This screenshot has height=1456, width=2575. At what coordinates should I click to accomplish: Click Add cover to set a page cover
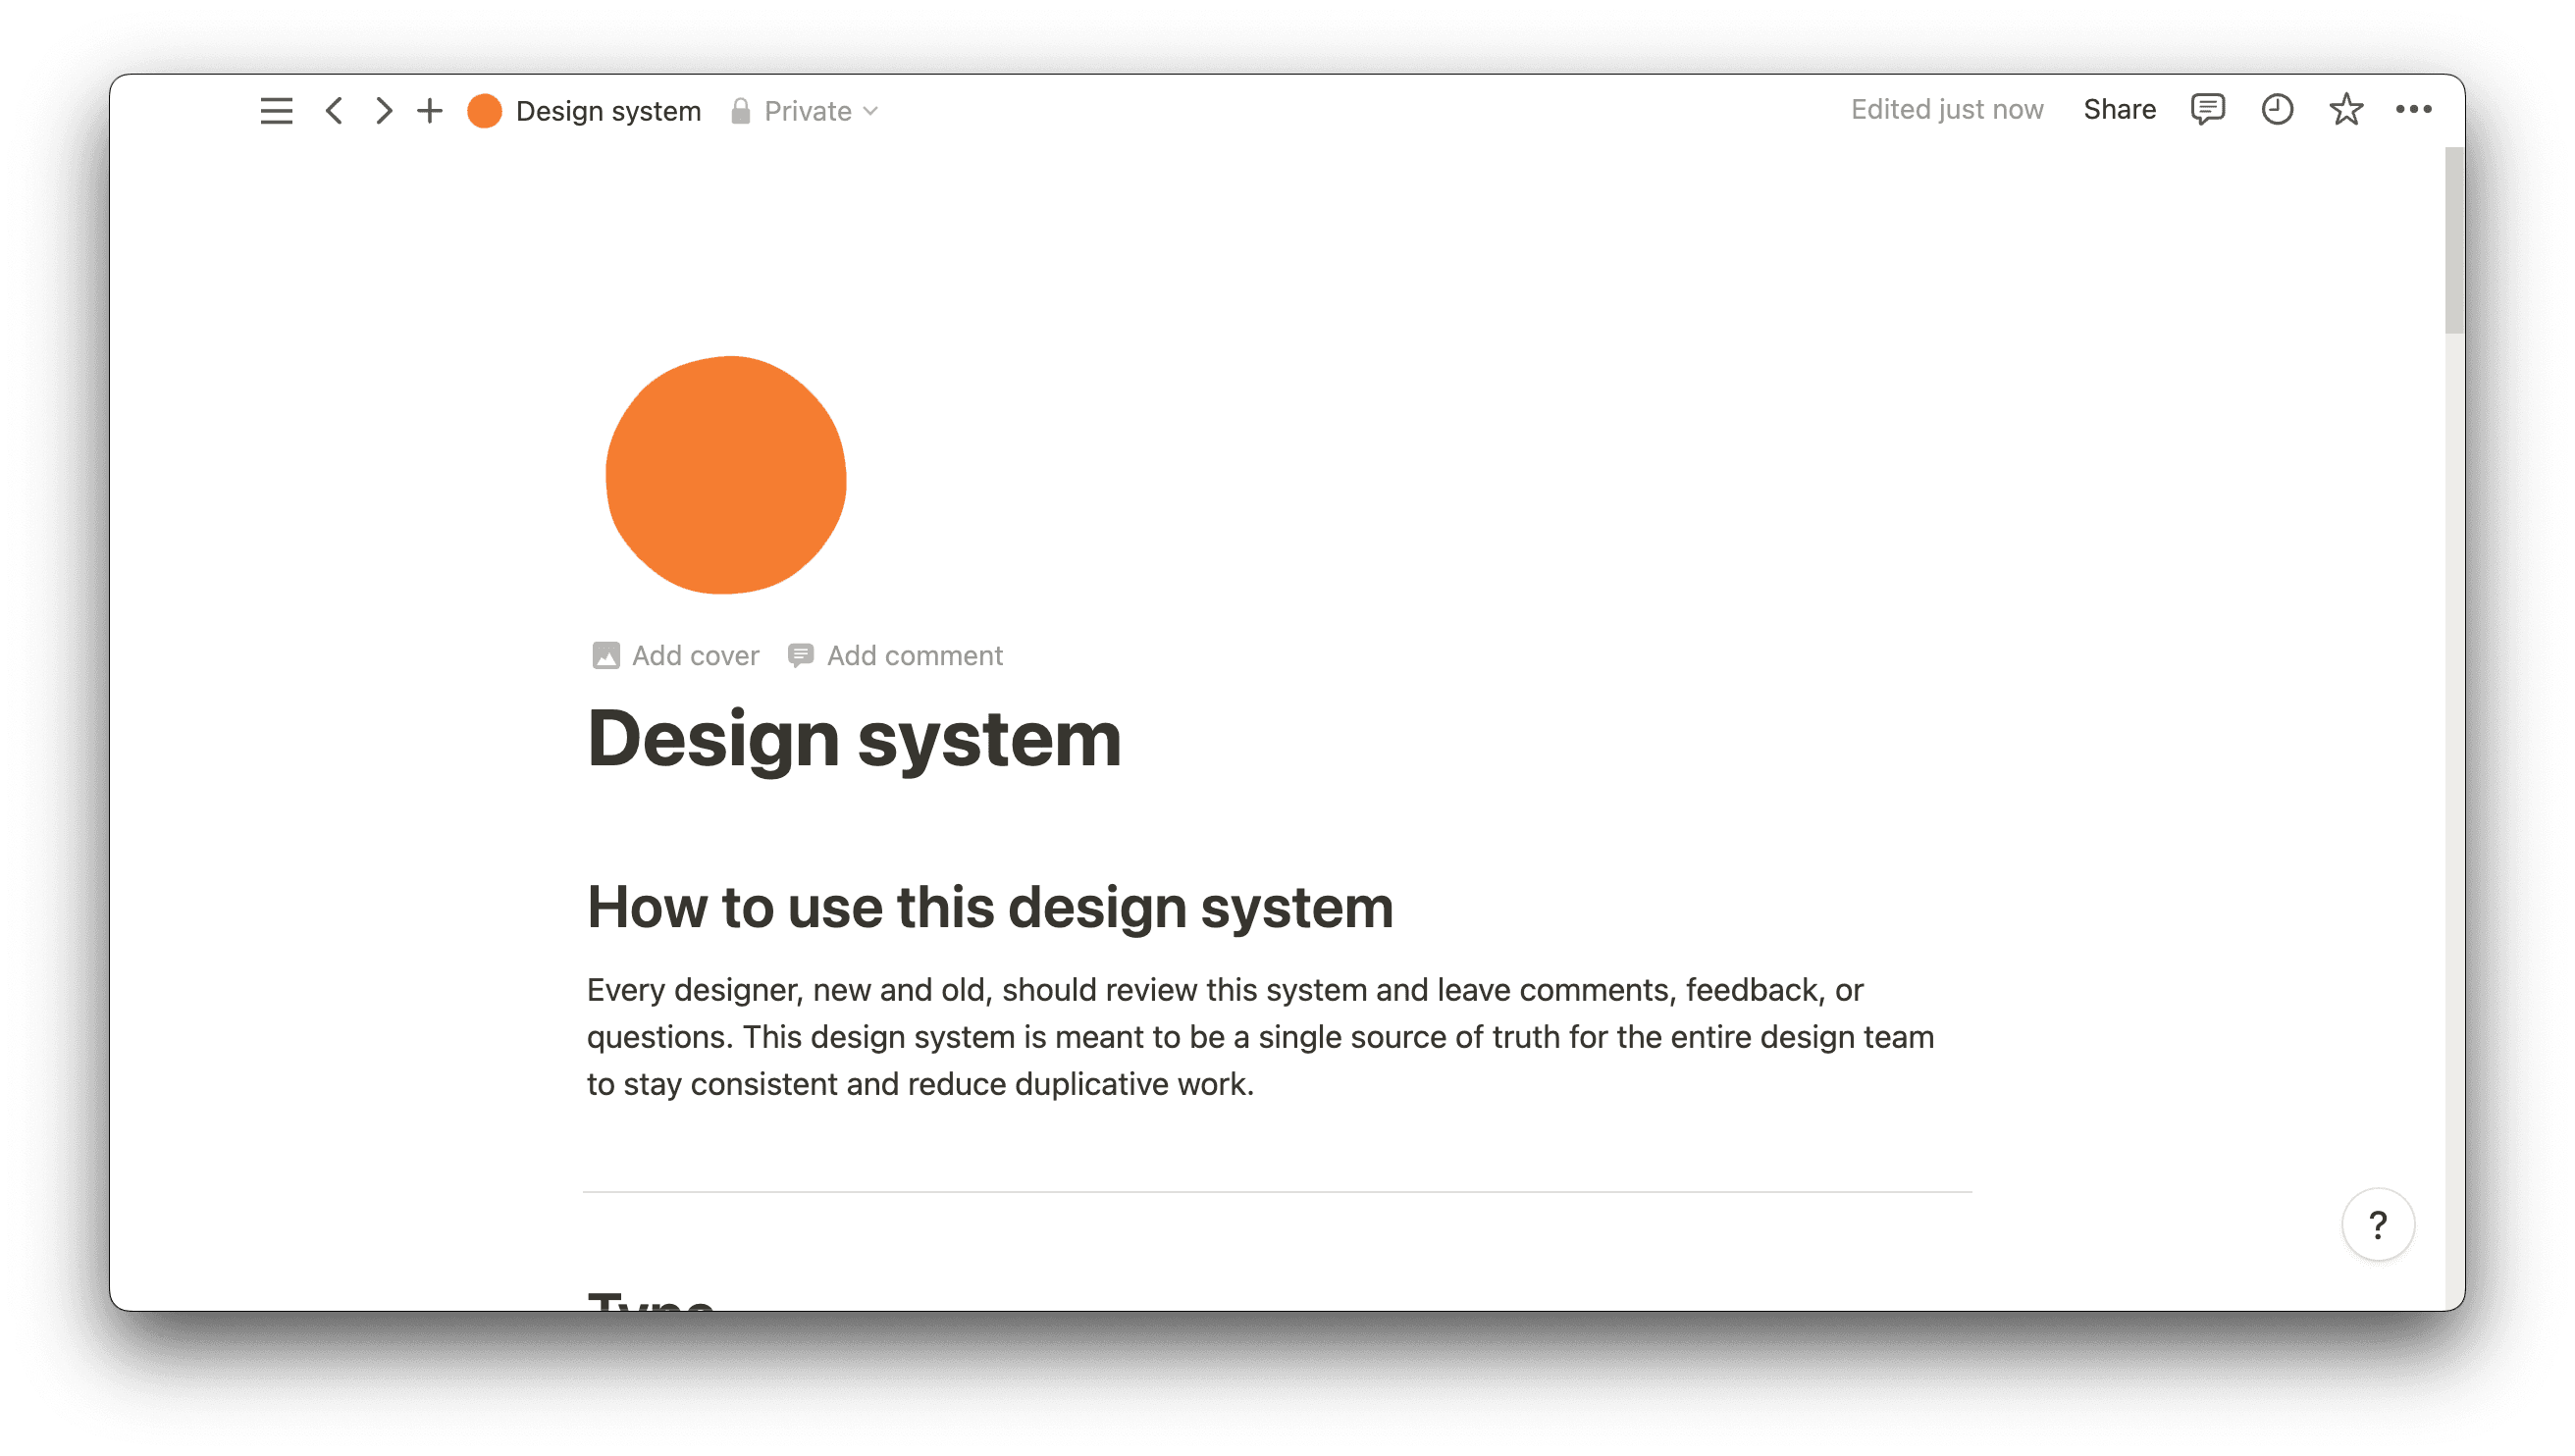674,655
